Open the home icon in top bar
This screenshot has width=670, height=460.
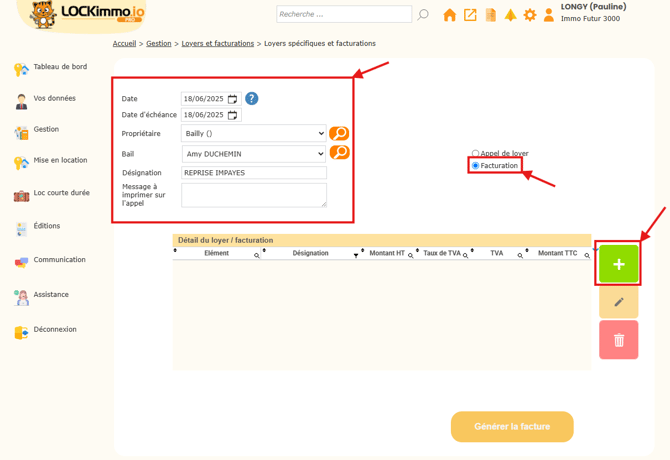pos(449,15)
